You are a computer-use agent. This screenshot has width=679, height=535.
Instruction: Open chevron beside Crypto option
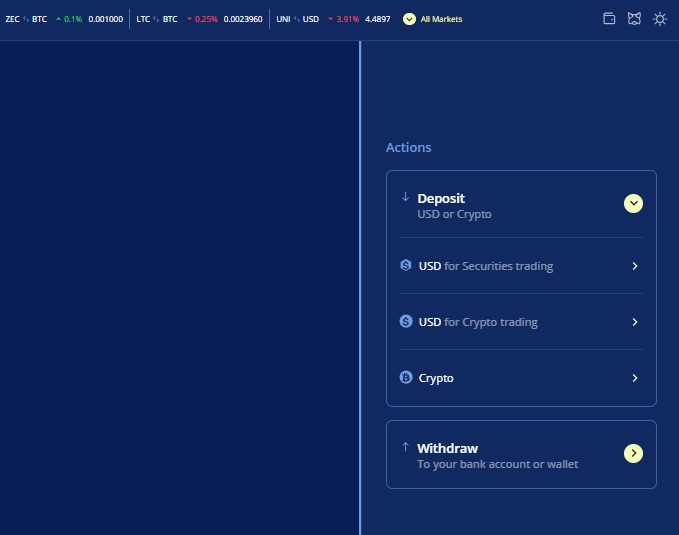coord(635,378)
